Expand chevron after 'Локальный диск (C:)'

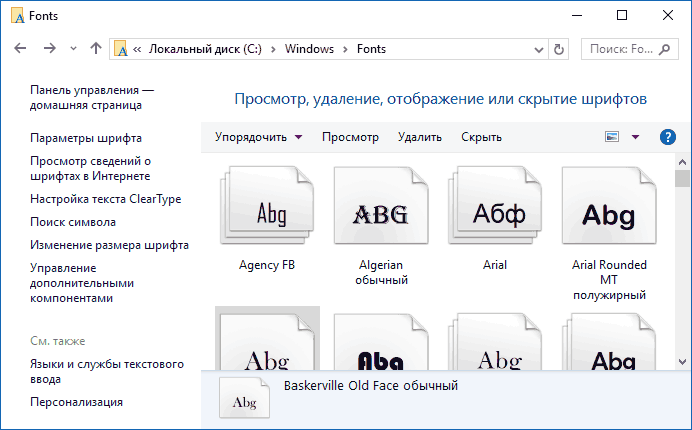click(x=274, y=49)
